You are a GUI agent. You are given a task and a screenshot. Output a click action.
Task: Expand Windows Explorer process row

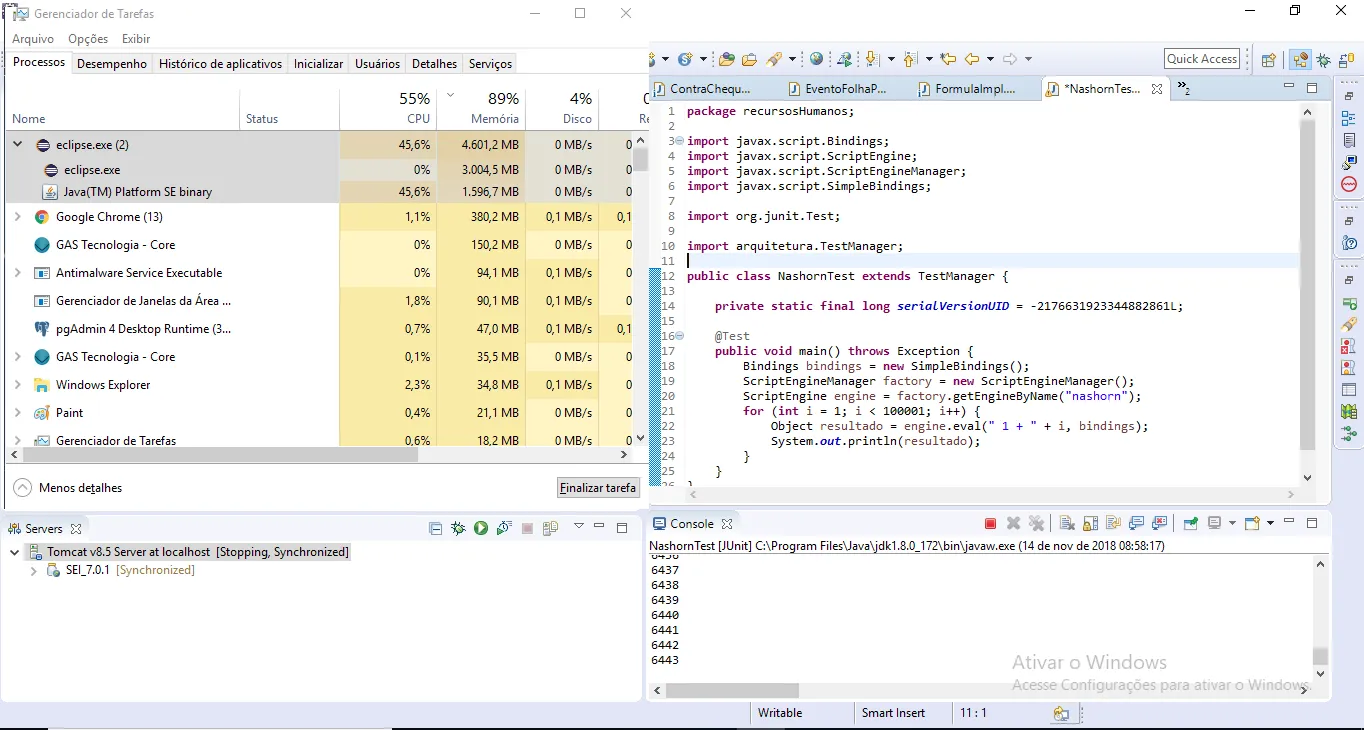coord(17,385)
